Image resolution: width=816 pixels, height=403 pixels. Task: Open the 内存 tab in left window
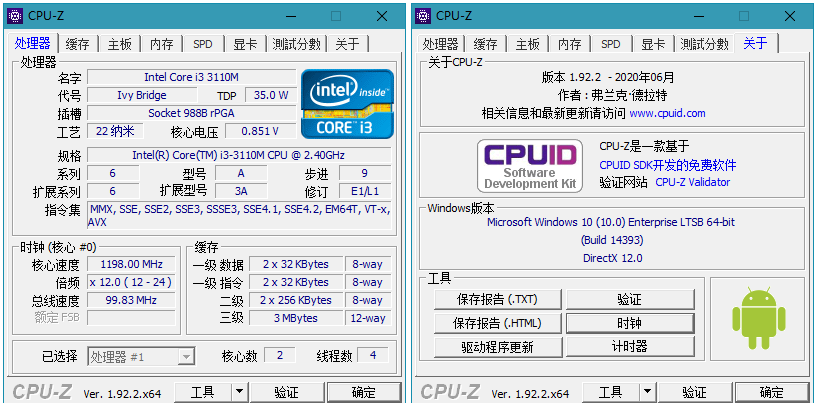pos(161,44)
